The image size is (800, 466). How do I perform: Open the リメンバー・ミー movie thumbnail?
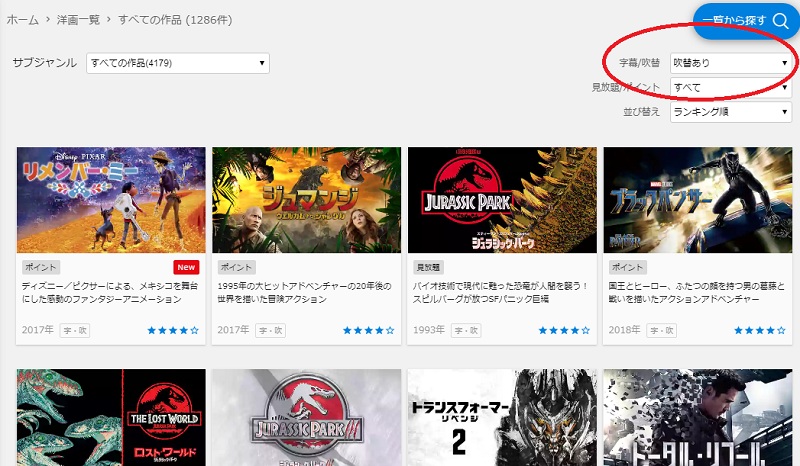point(111,200)
